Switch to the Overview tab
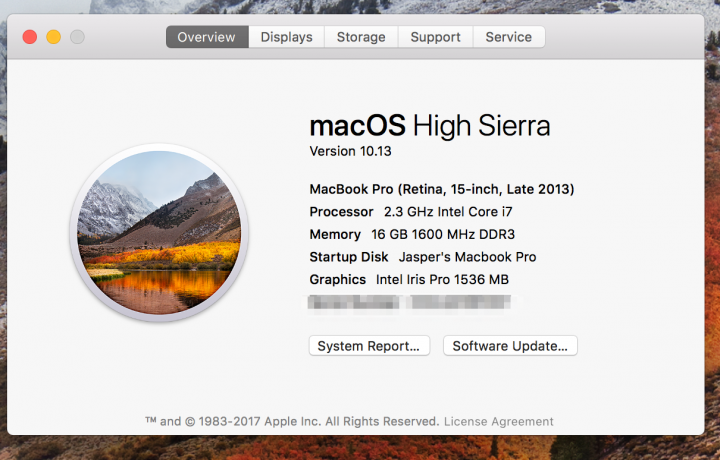Screen dimensions: 720x460 click(x=207, y=37)
